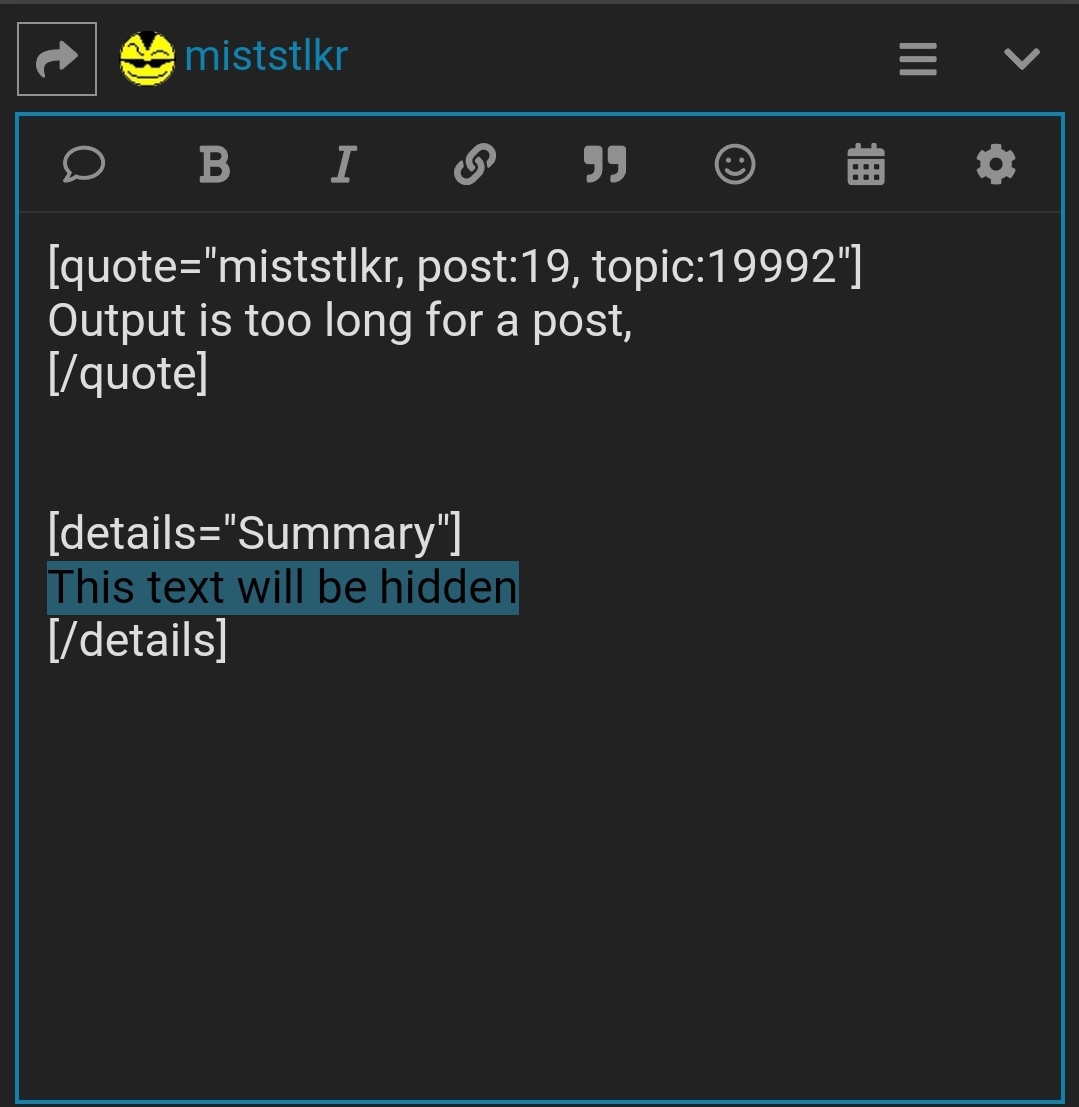This screenshot has height=1107, width=1079.
Task: Place cursor on the [/quote] line
Action: [x=128, y=373]
